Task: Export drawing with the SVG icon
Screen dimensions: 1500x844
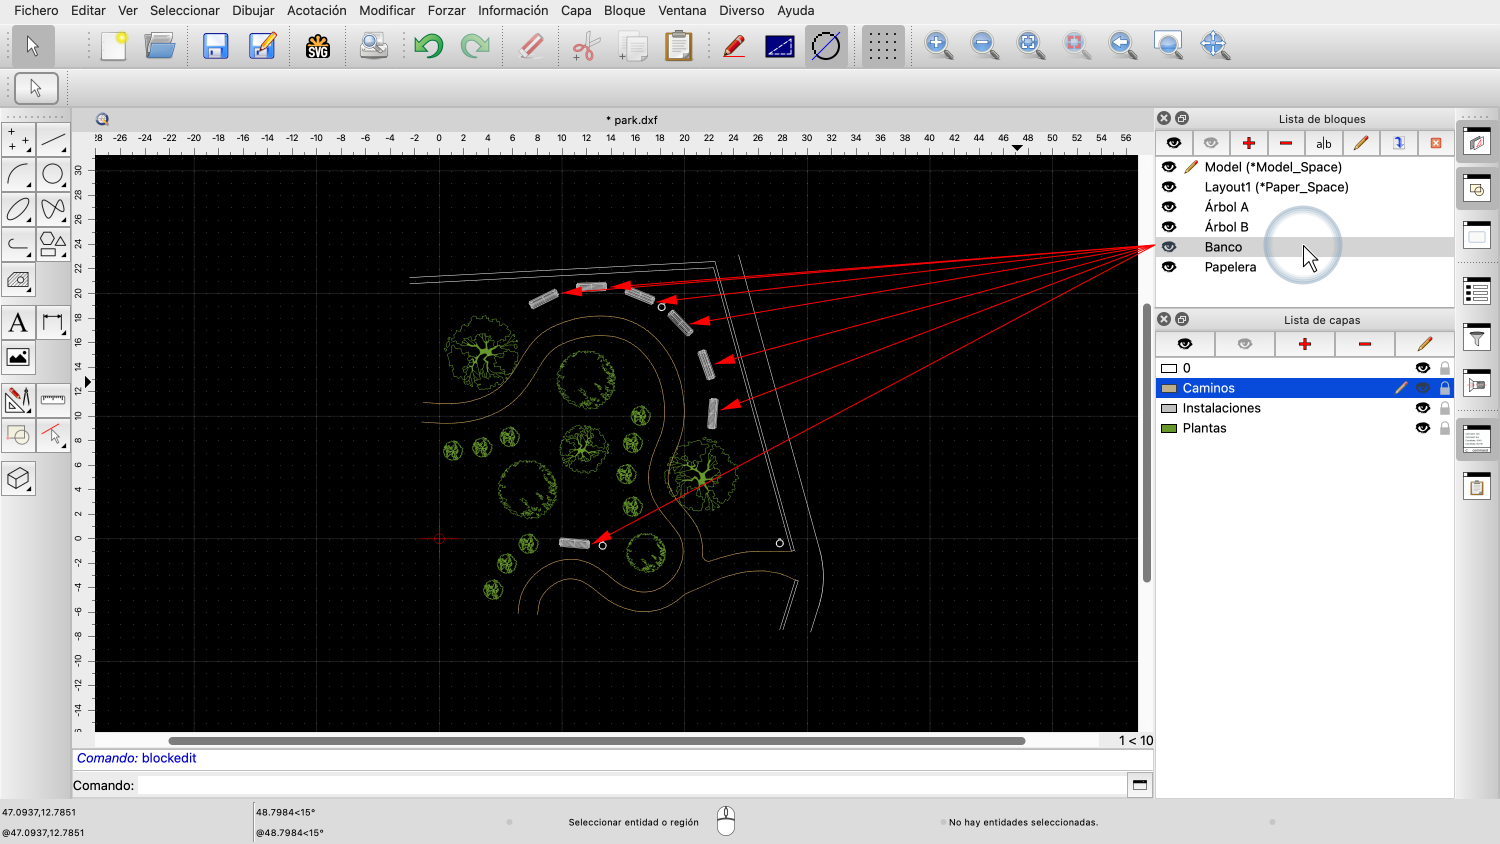Action: (x=318, y=46)
